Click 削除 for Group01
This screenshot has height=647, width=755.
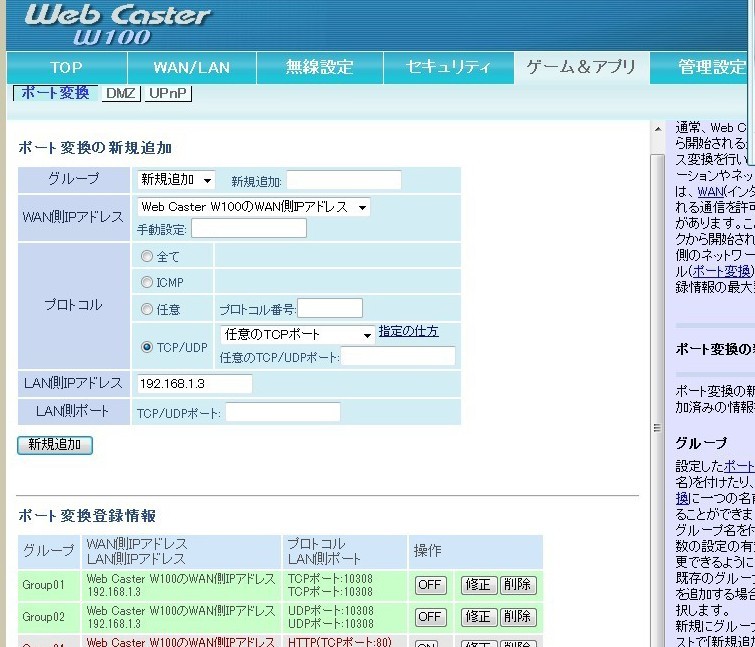pos(518,585)
